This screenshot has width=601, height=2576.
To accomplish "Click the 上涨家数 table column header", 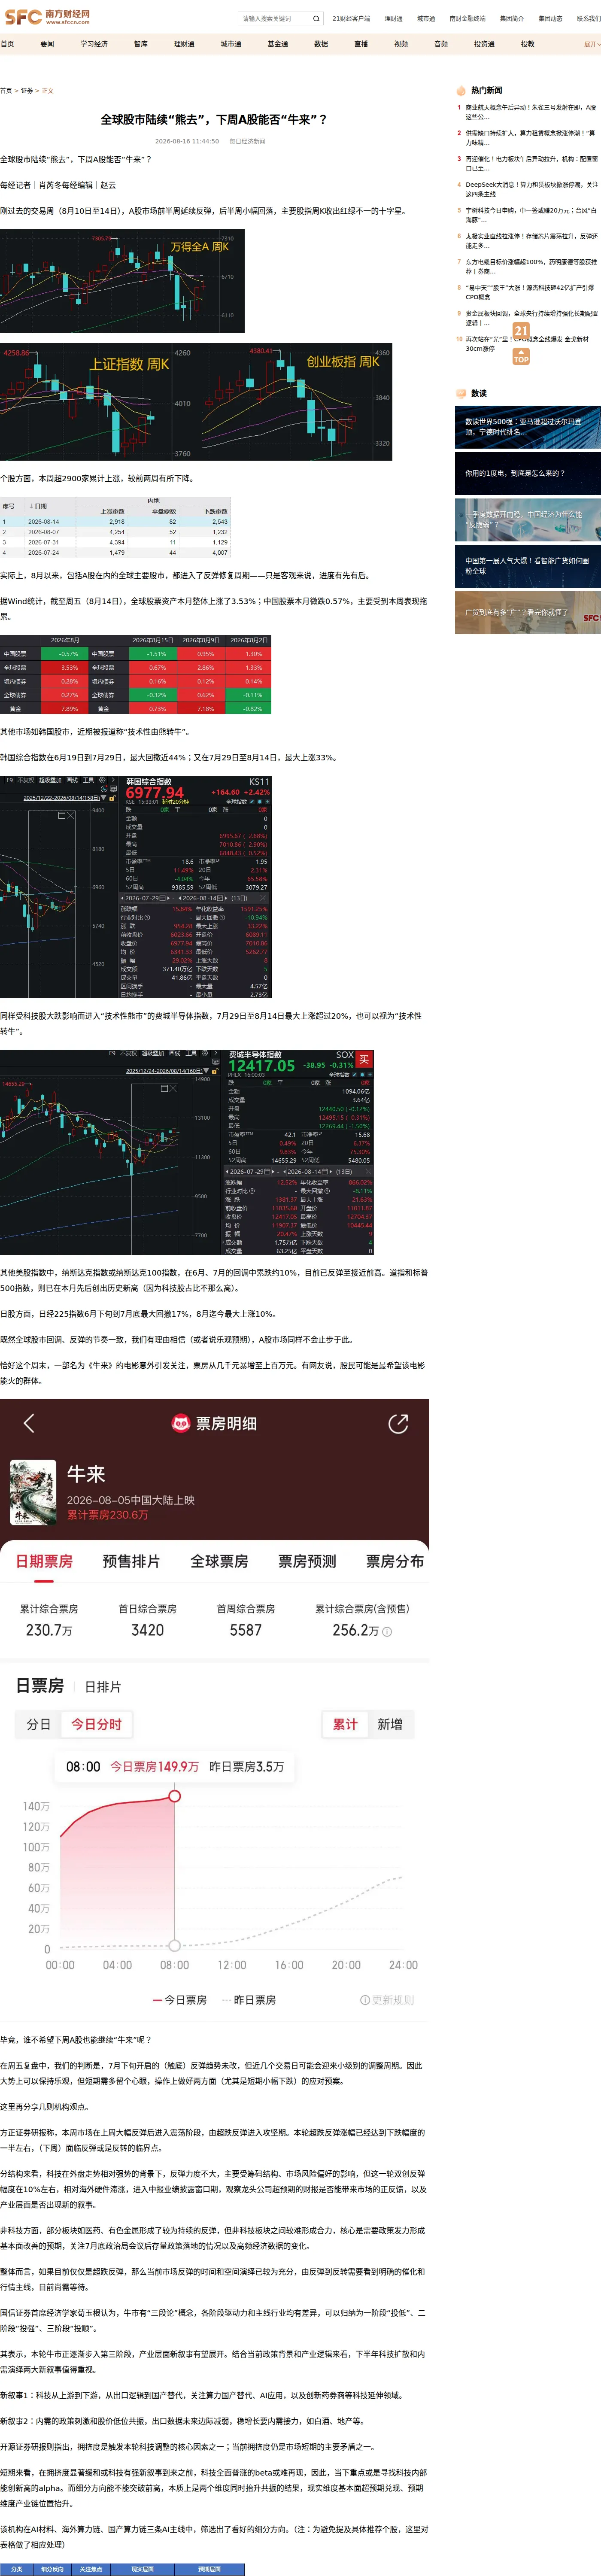I will coord(112,511).
